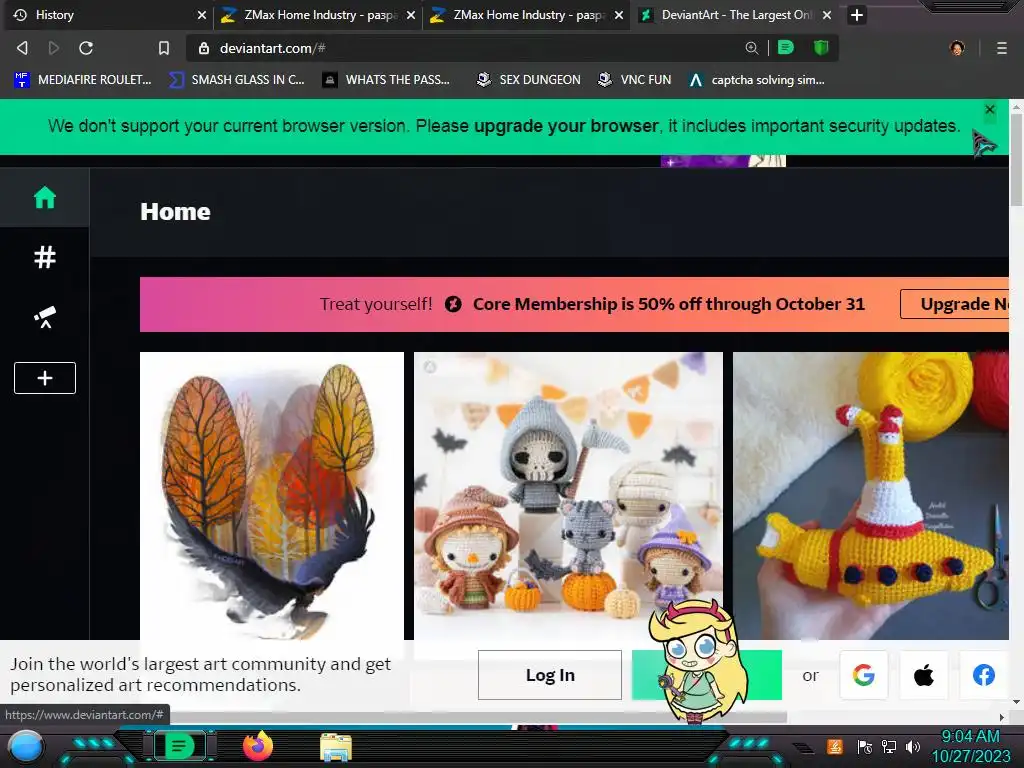Open the autumn trees and eagle artwork
The width and height of the screenshot is (1024, 768).
pyautogui.click(x=272, y=496)
